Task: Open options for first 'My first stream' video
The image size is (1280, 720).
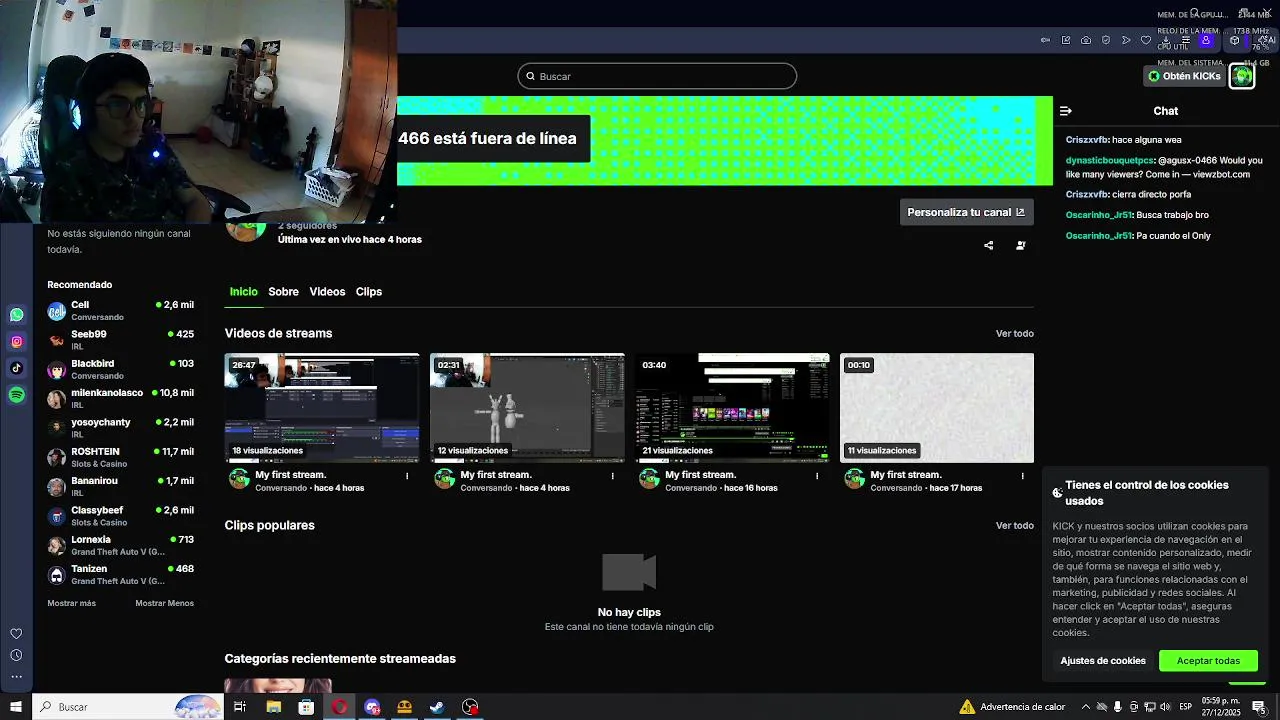Action: tap(407, 476)
